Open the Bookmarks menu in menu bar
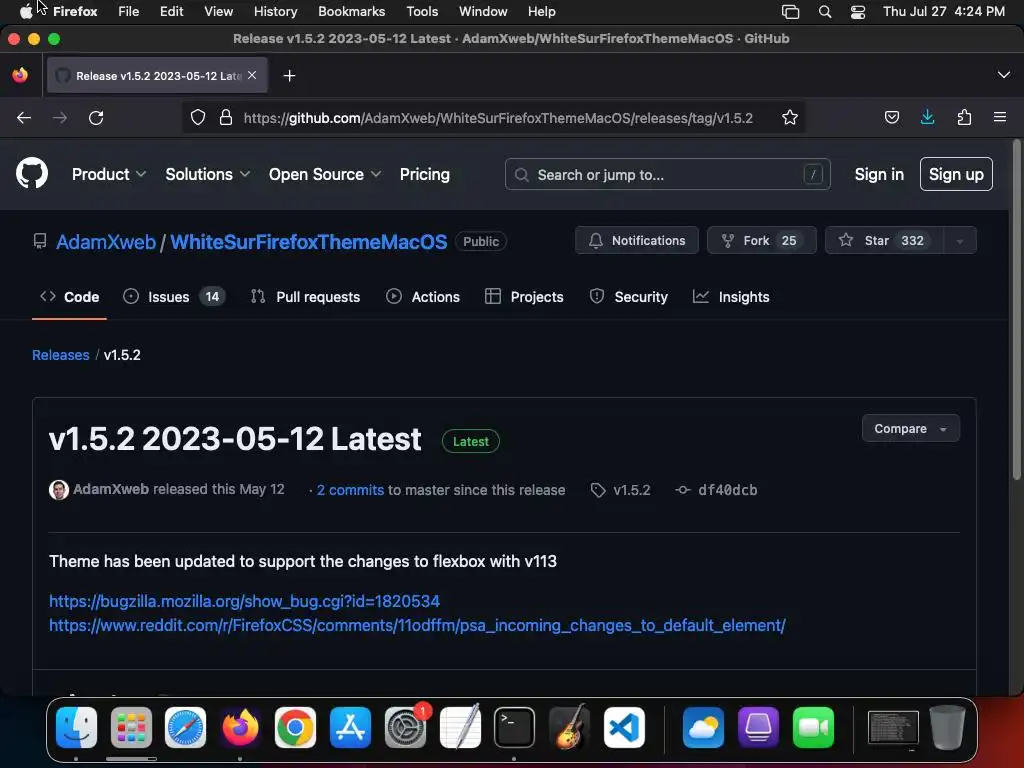1024x768 pixels. click(351, 11)
